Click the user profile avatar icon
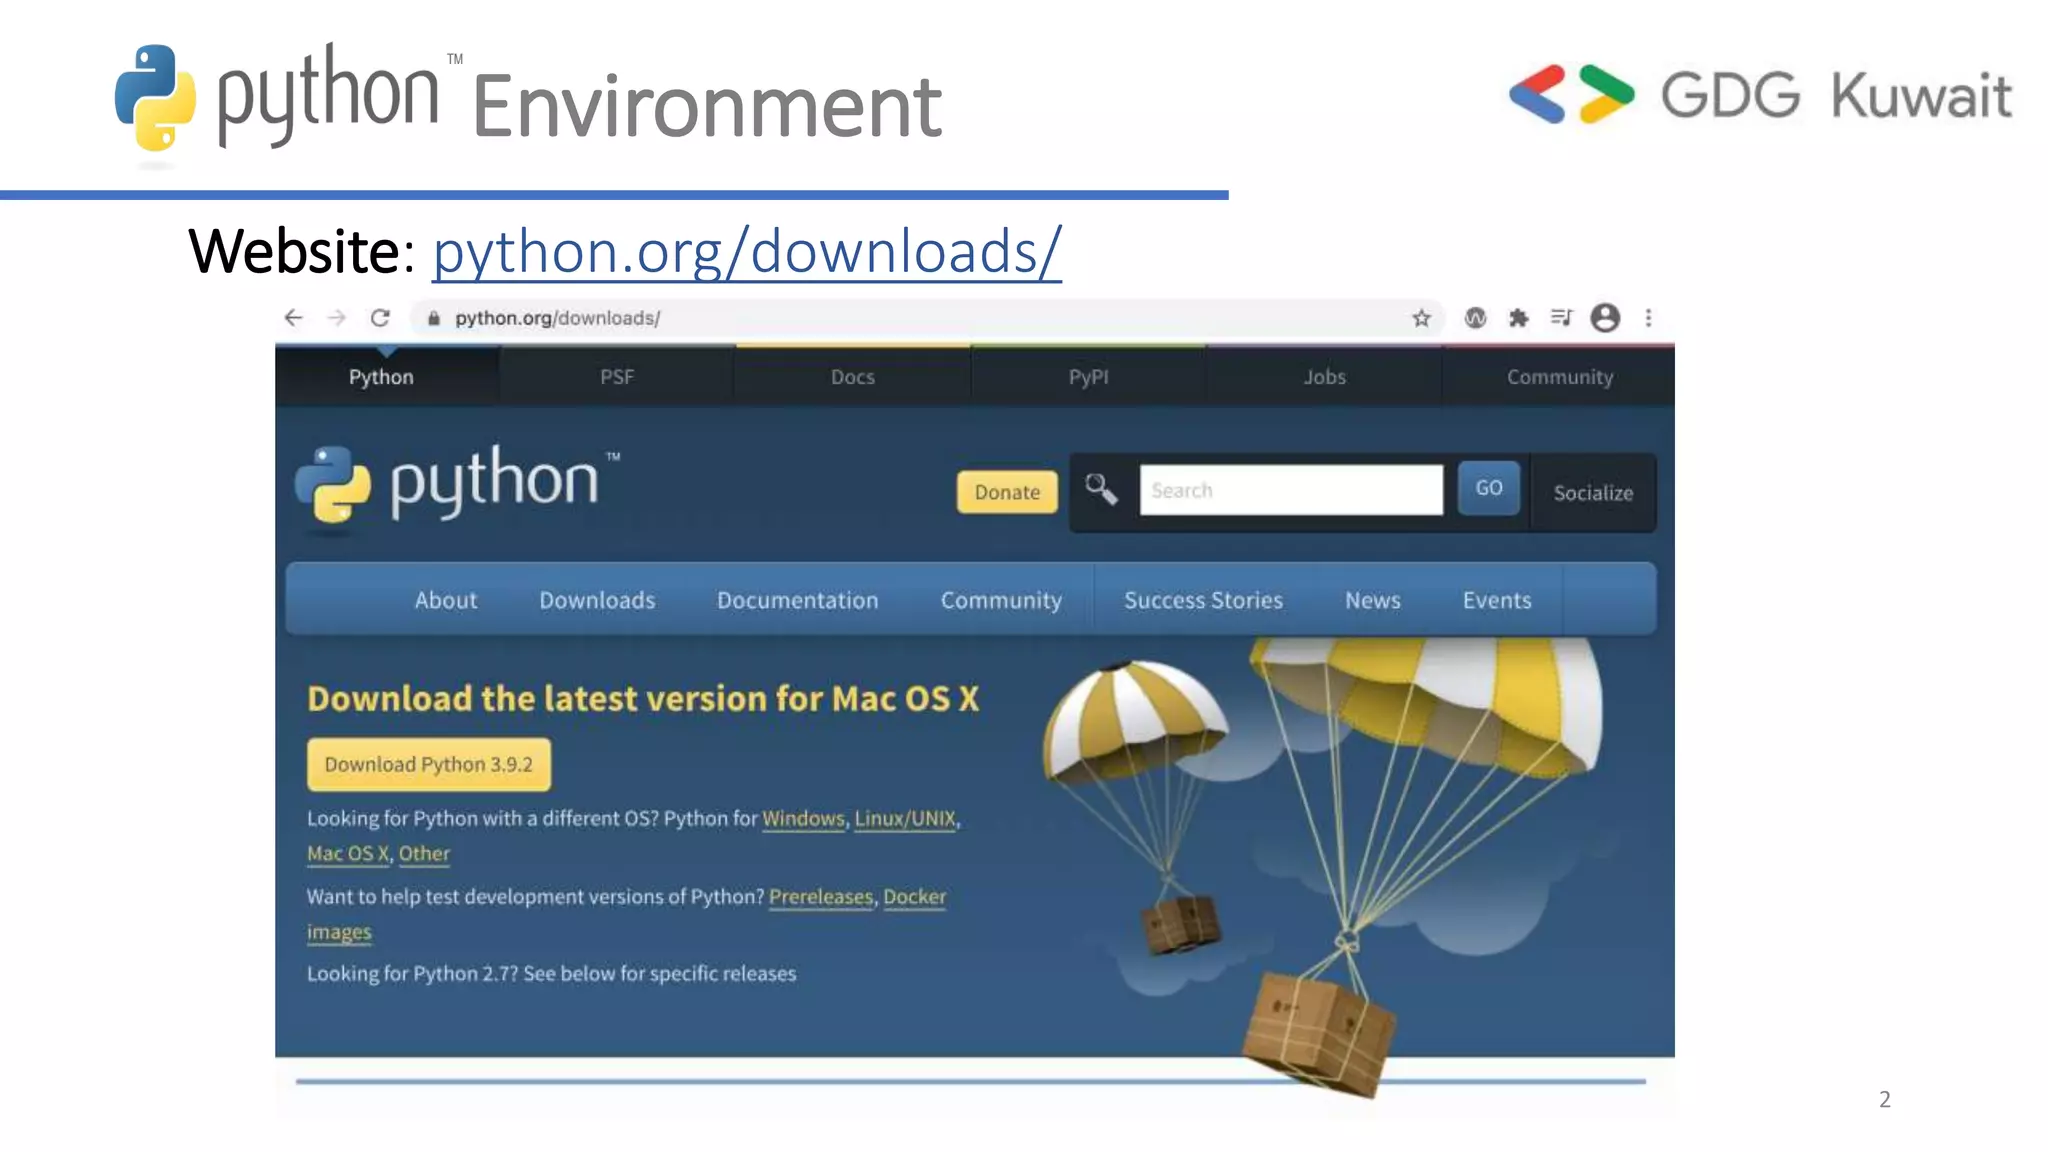This screenshot has height=1152, width=2048. click(x=1605, y=318)
